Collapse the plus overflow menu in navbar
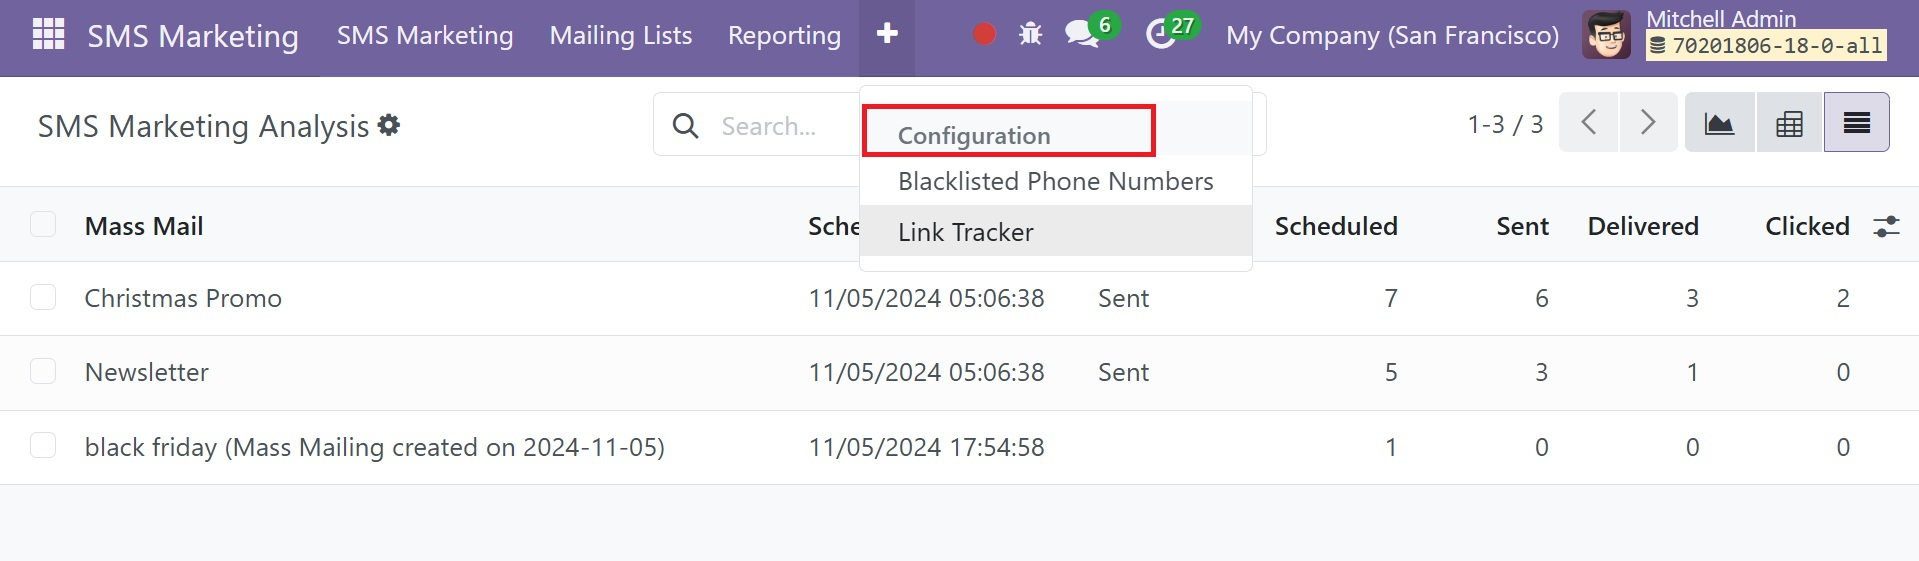The width and height of the screenshot is (1919, 561). (x=887, y=35)
